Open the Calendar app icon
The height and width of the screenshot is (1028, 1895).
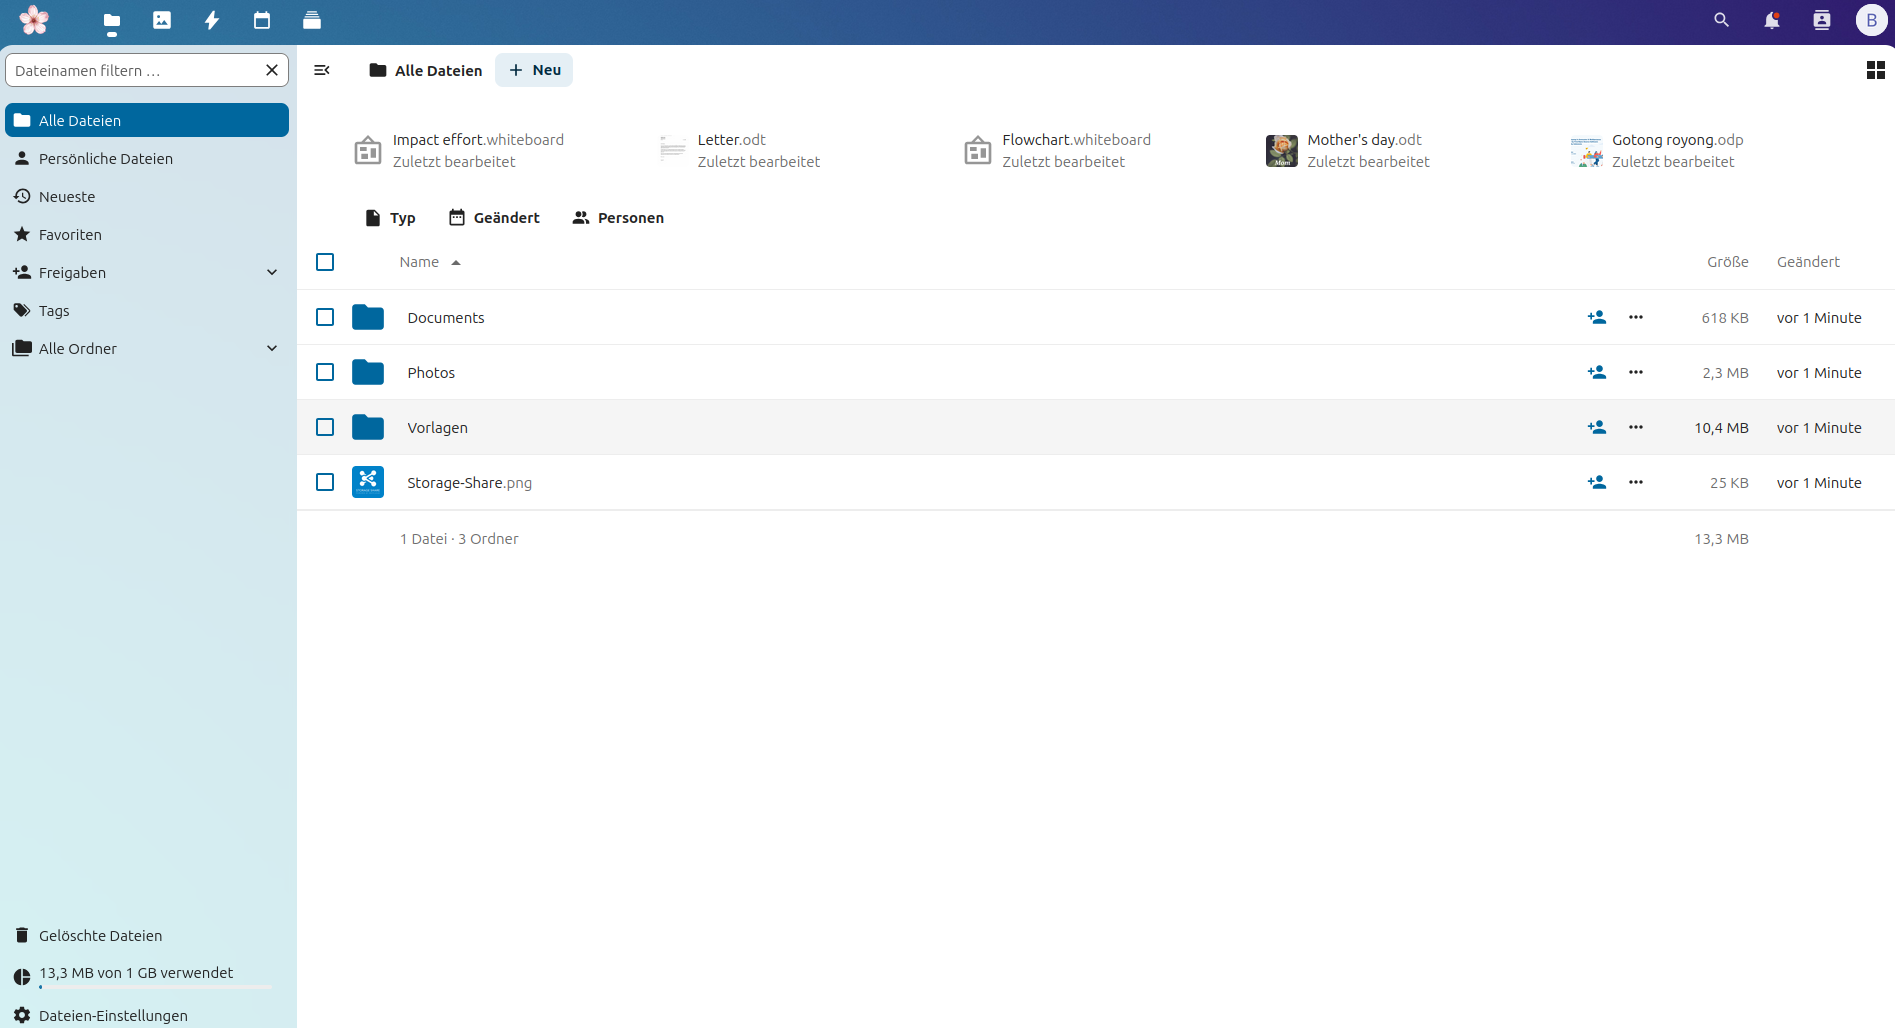coord(262,20)
